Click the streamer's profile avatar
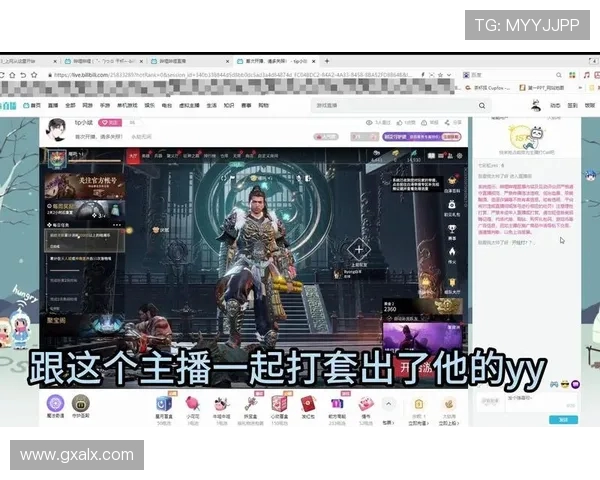The height and width of the screenshot is (480, 600). point(56,129)
